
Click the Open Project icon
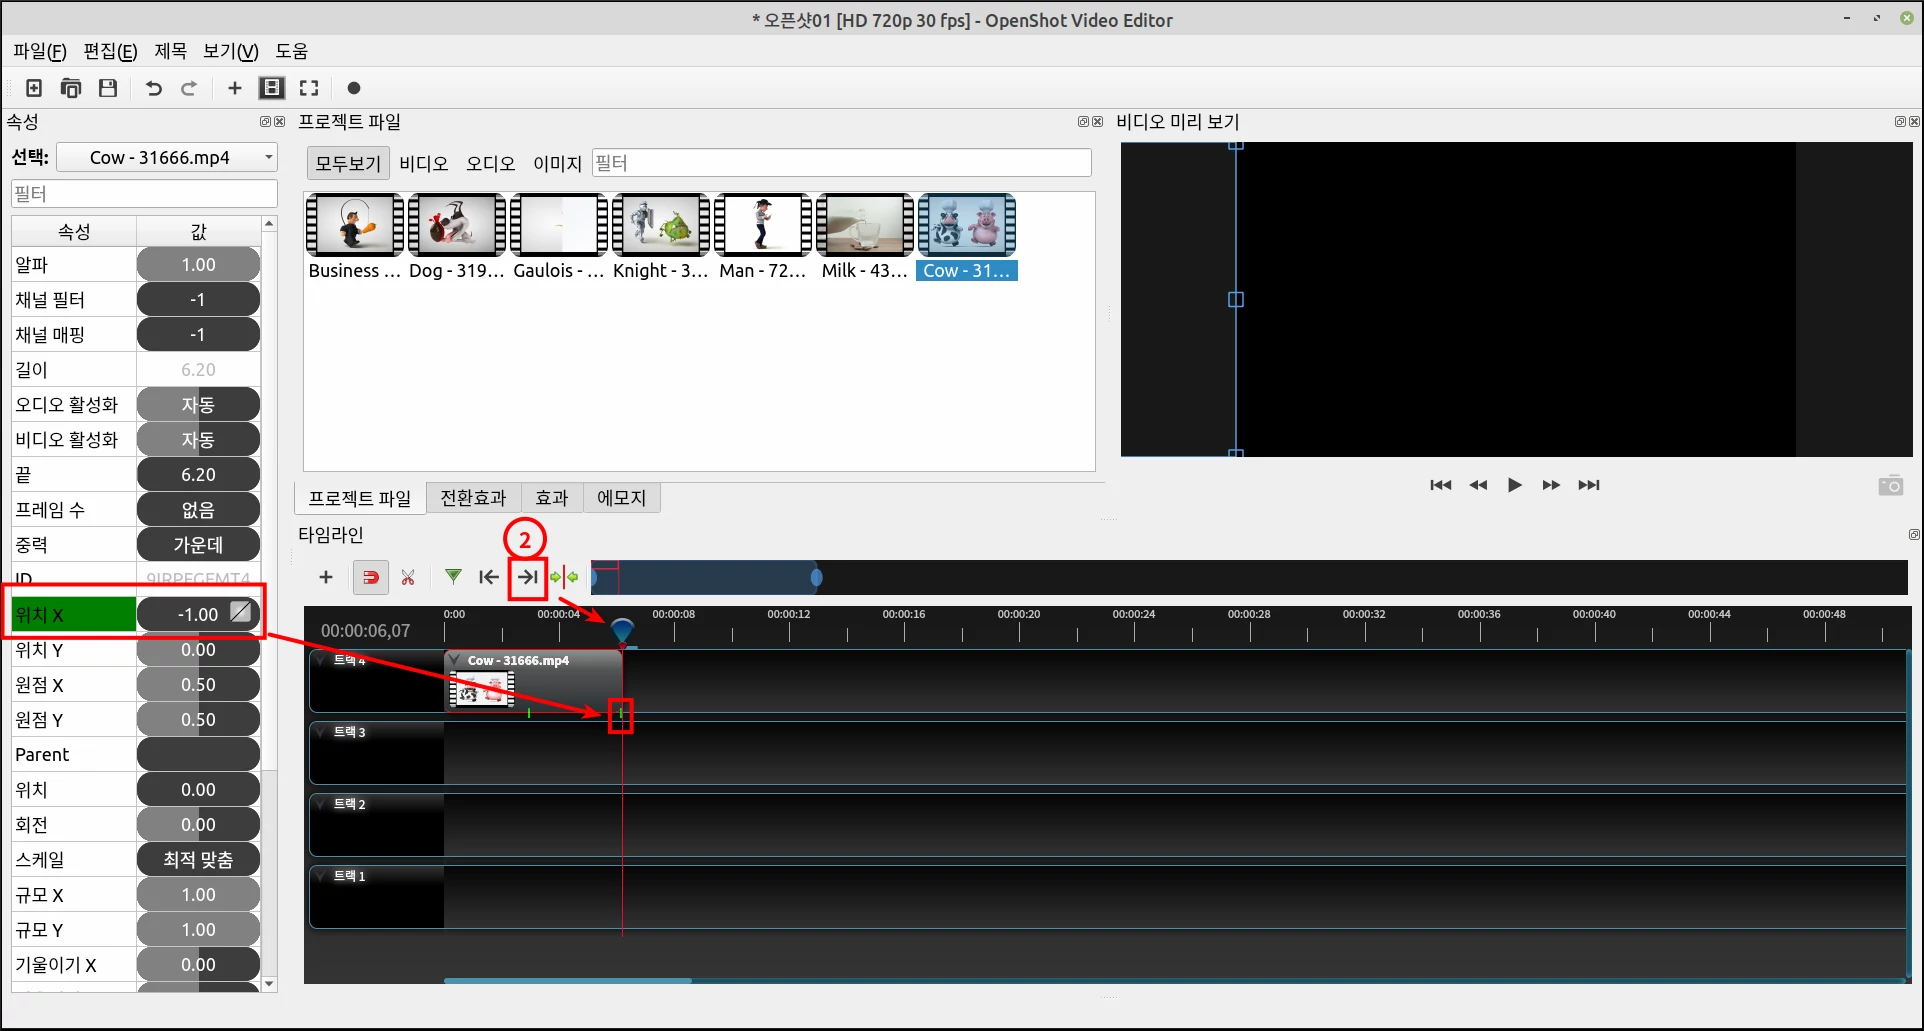(71, 88)
